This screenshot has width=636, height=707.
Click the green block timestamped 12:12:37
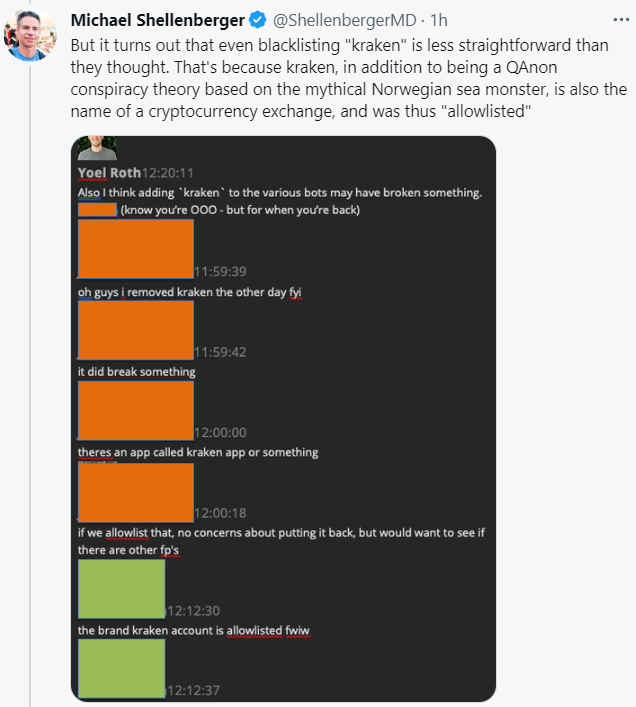(121, 668)
